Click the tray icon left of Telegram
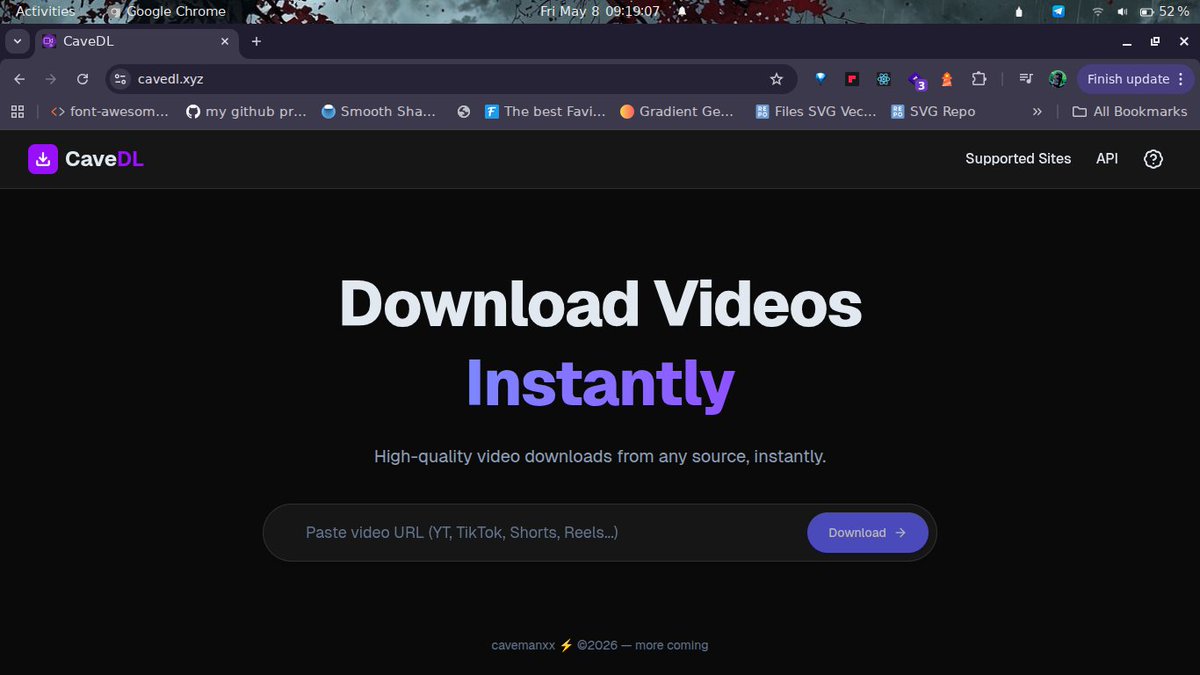 [1019, 11]
